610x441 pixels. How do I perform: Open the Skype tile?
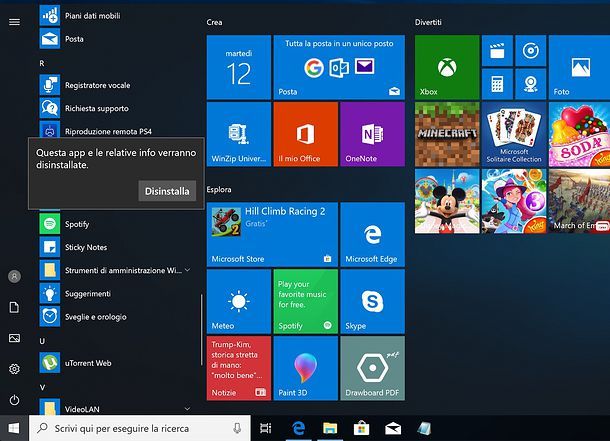point(373,301)
